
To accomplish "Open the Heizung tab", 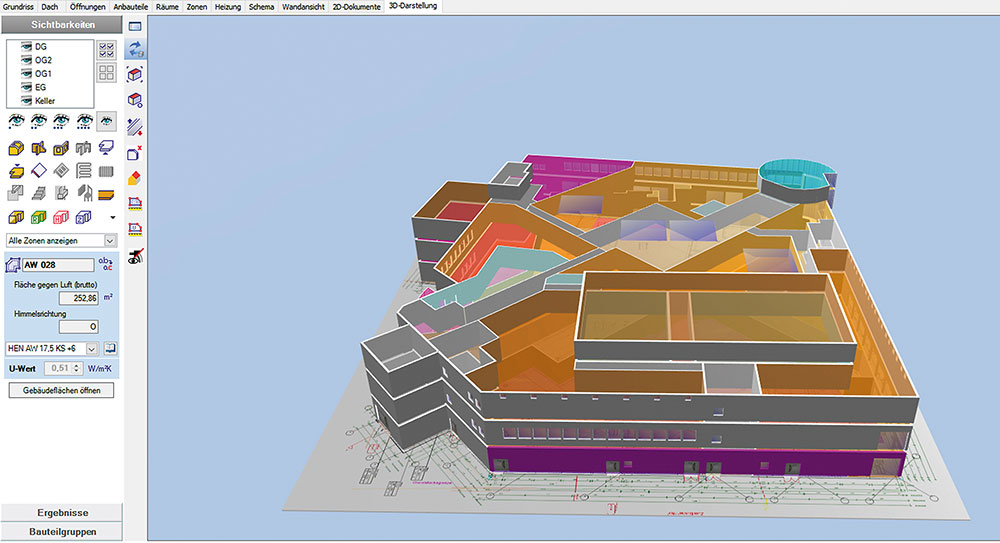I will tap(228, 7).
